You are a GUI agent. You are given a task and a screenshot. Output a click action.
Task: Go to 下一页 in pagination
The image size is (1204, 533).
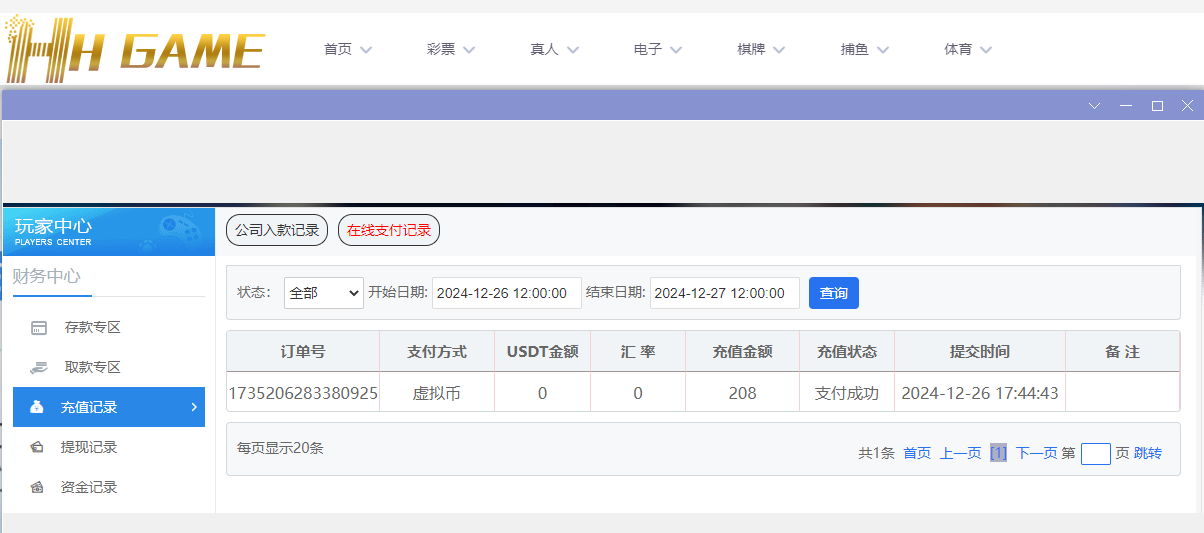click(1036, 453)
